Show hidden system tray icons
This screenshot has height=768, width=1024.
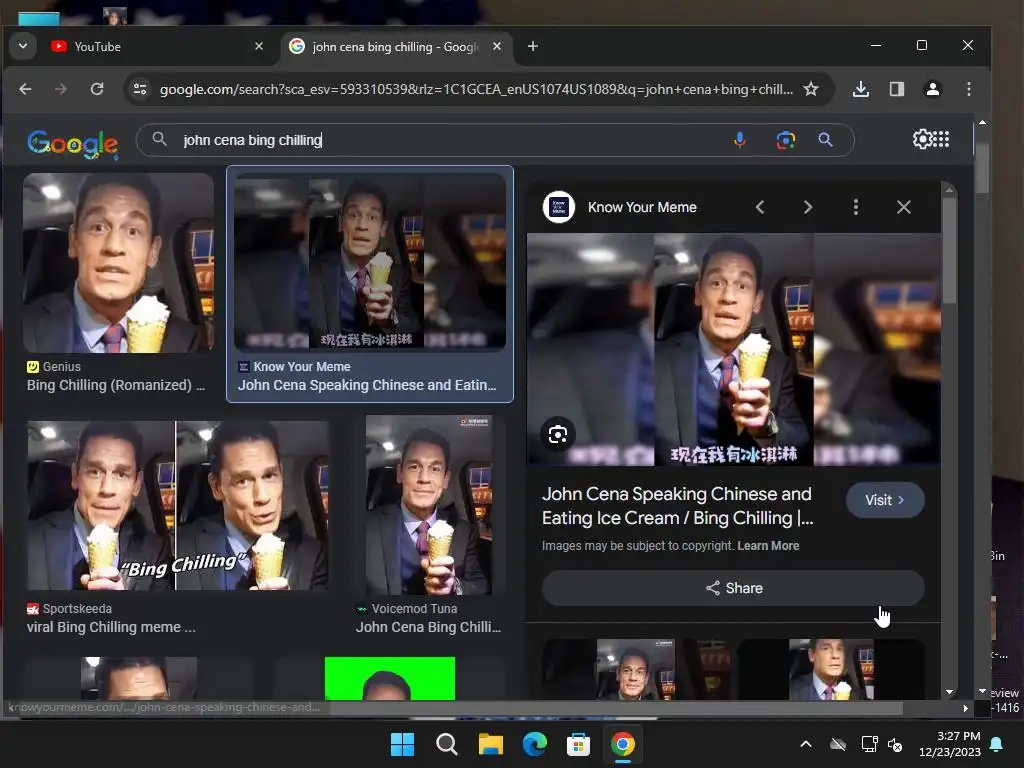coord(806,744)
